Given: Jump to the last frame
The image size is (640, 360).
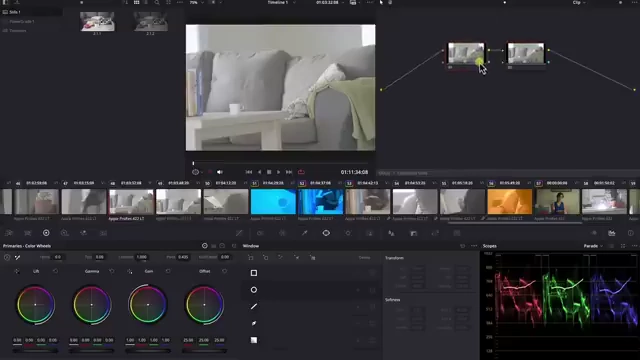Looking at the screenshot, I should pos(289,172).
